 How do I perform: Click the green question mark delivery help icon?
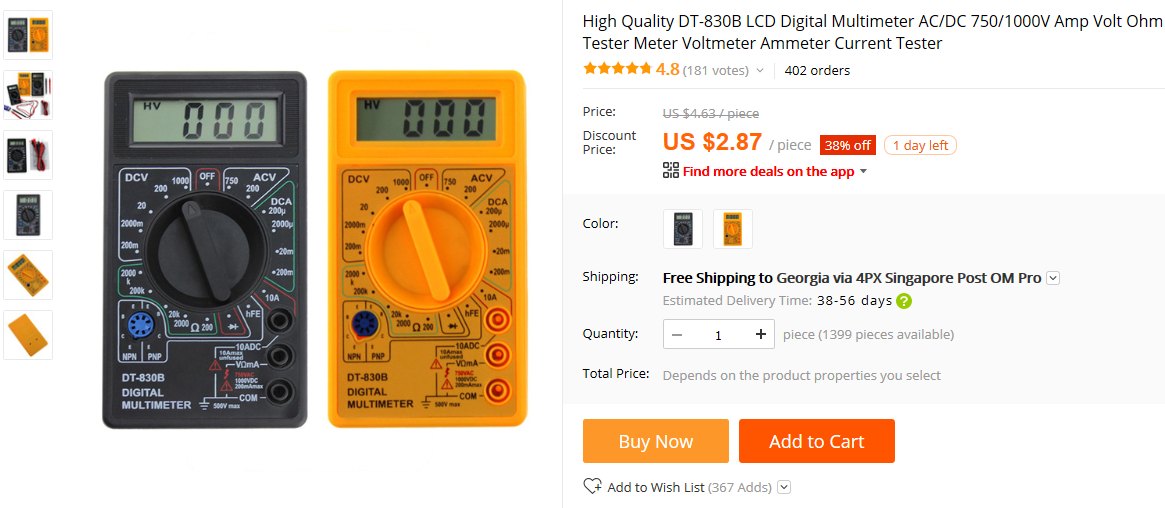pyautogui.click(x=903, y=301)
